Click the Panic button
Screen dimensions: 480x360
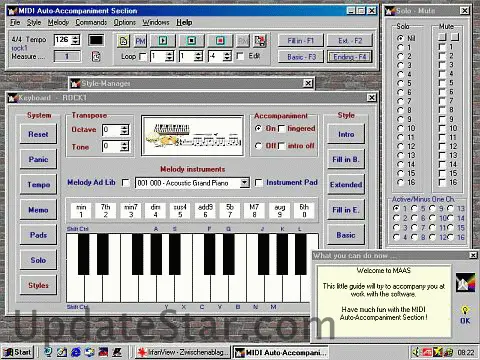(x=38, y=159)
